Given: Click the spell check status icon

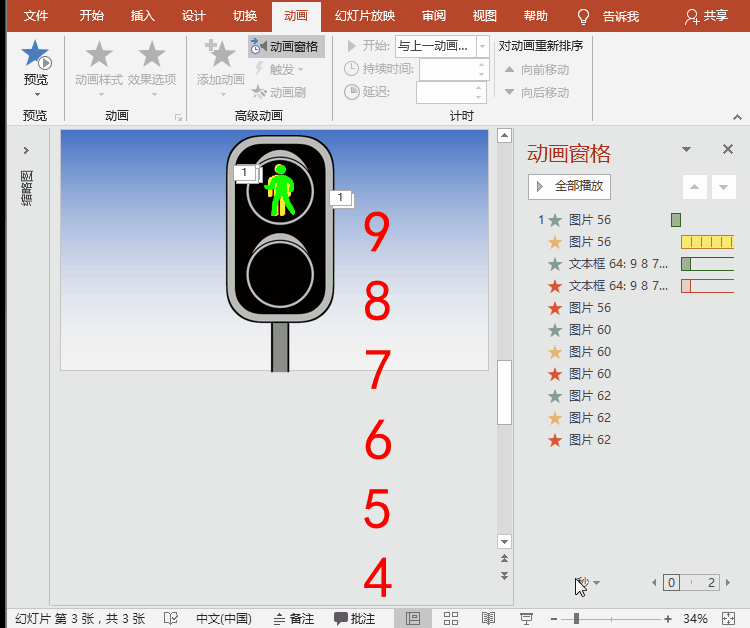Looking at the screenshot, I should click(x=171, y=618).
